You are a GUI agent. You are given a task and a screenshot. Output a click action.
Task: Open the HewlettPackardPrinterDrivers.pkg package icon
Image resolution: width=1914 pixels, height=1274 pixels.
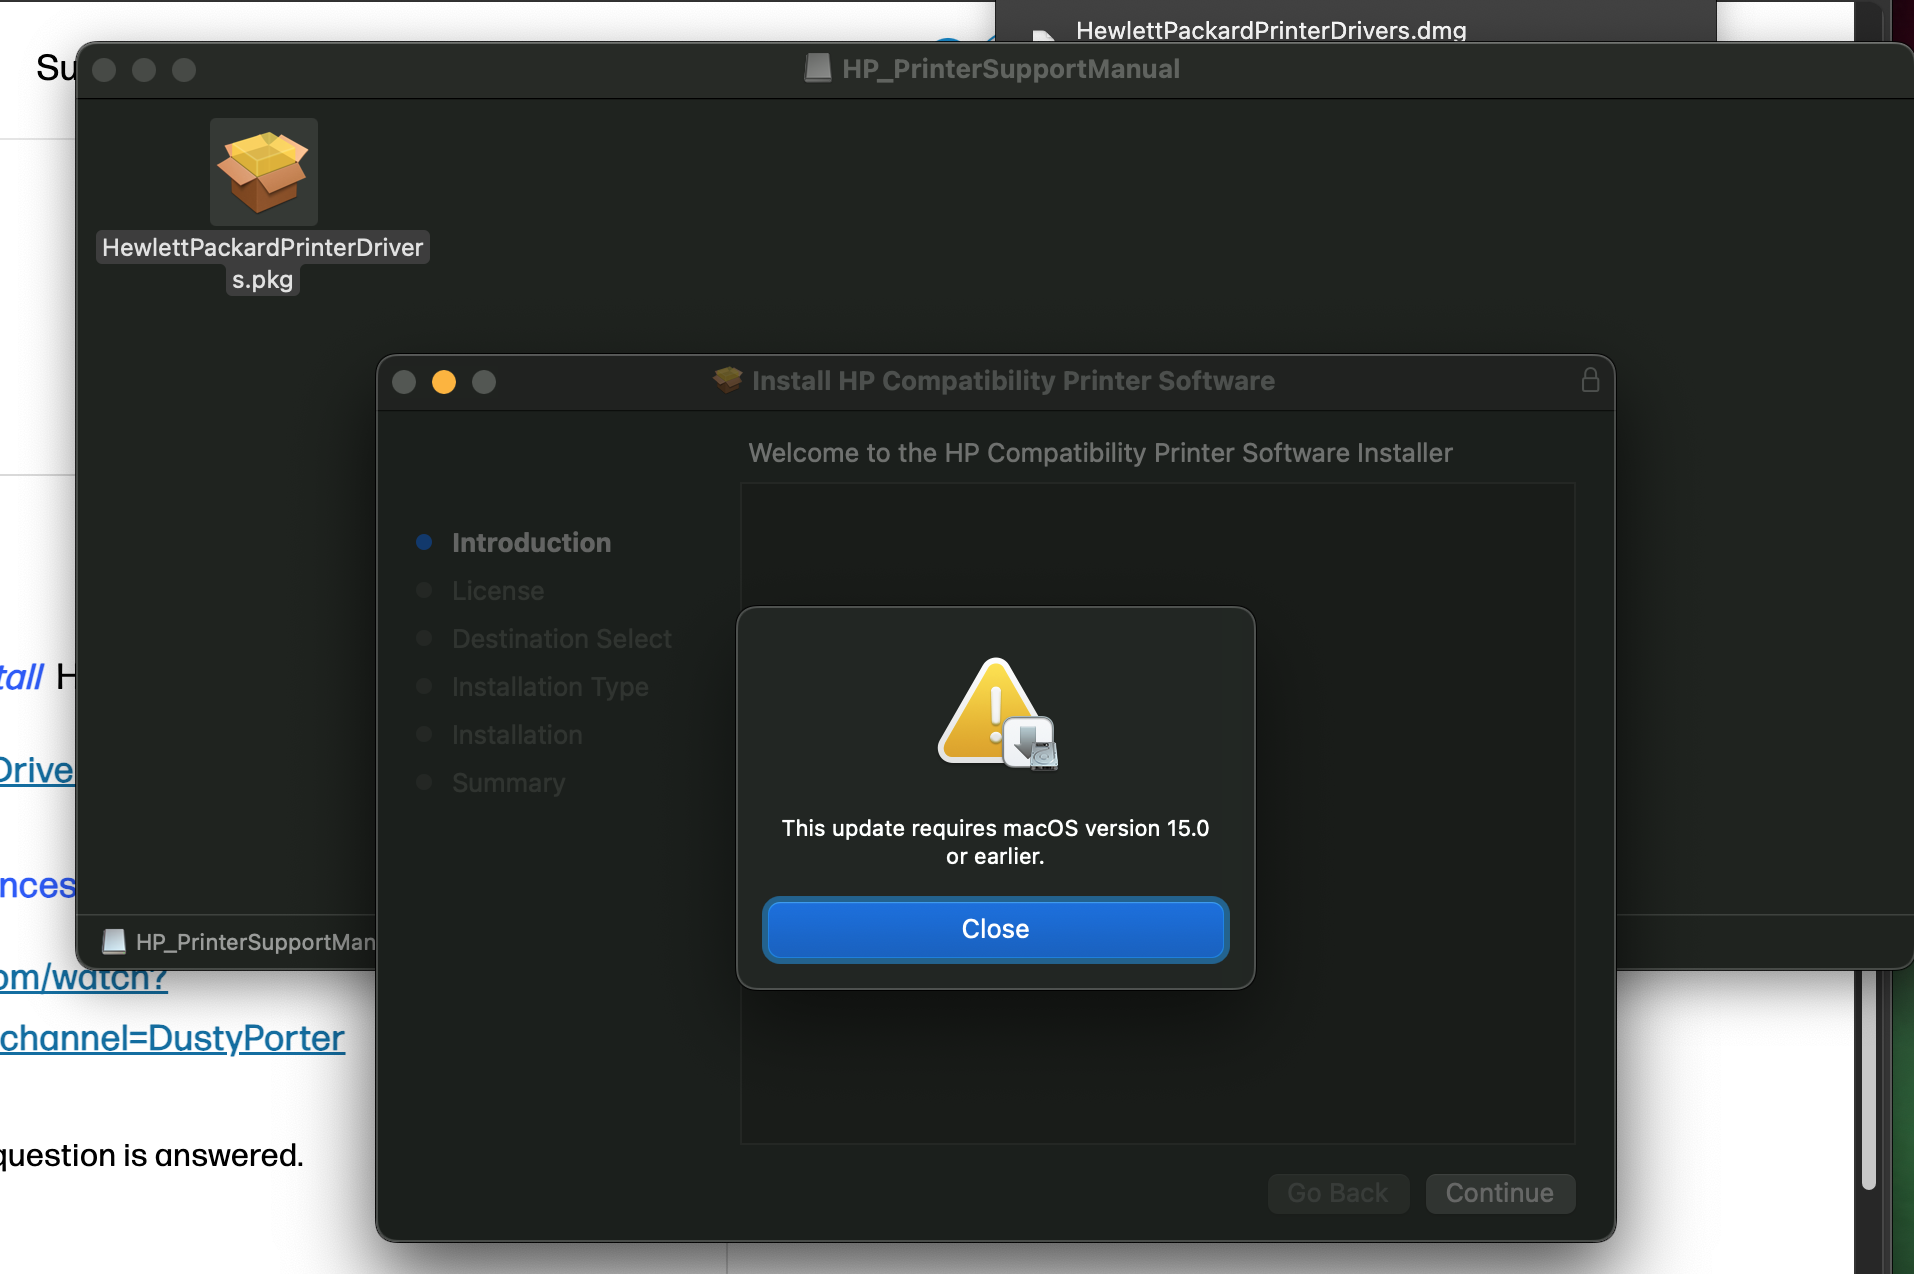coord(262,172)
